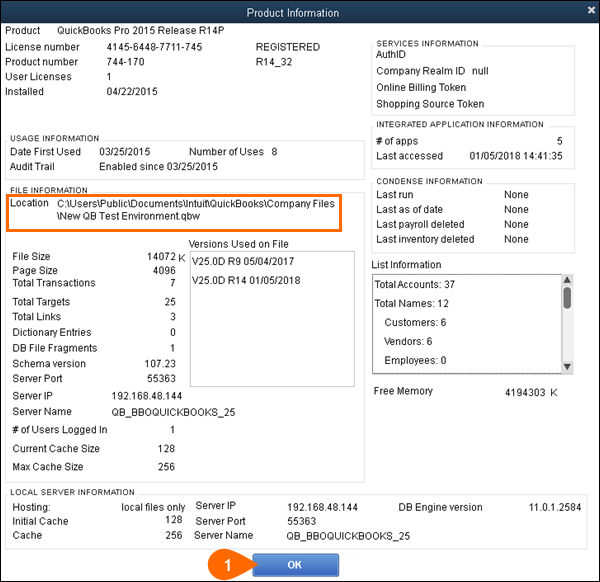Click the Hosting local files only value

[x=153, y=507]
